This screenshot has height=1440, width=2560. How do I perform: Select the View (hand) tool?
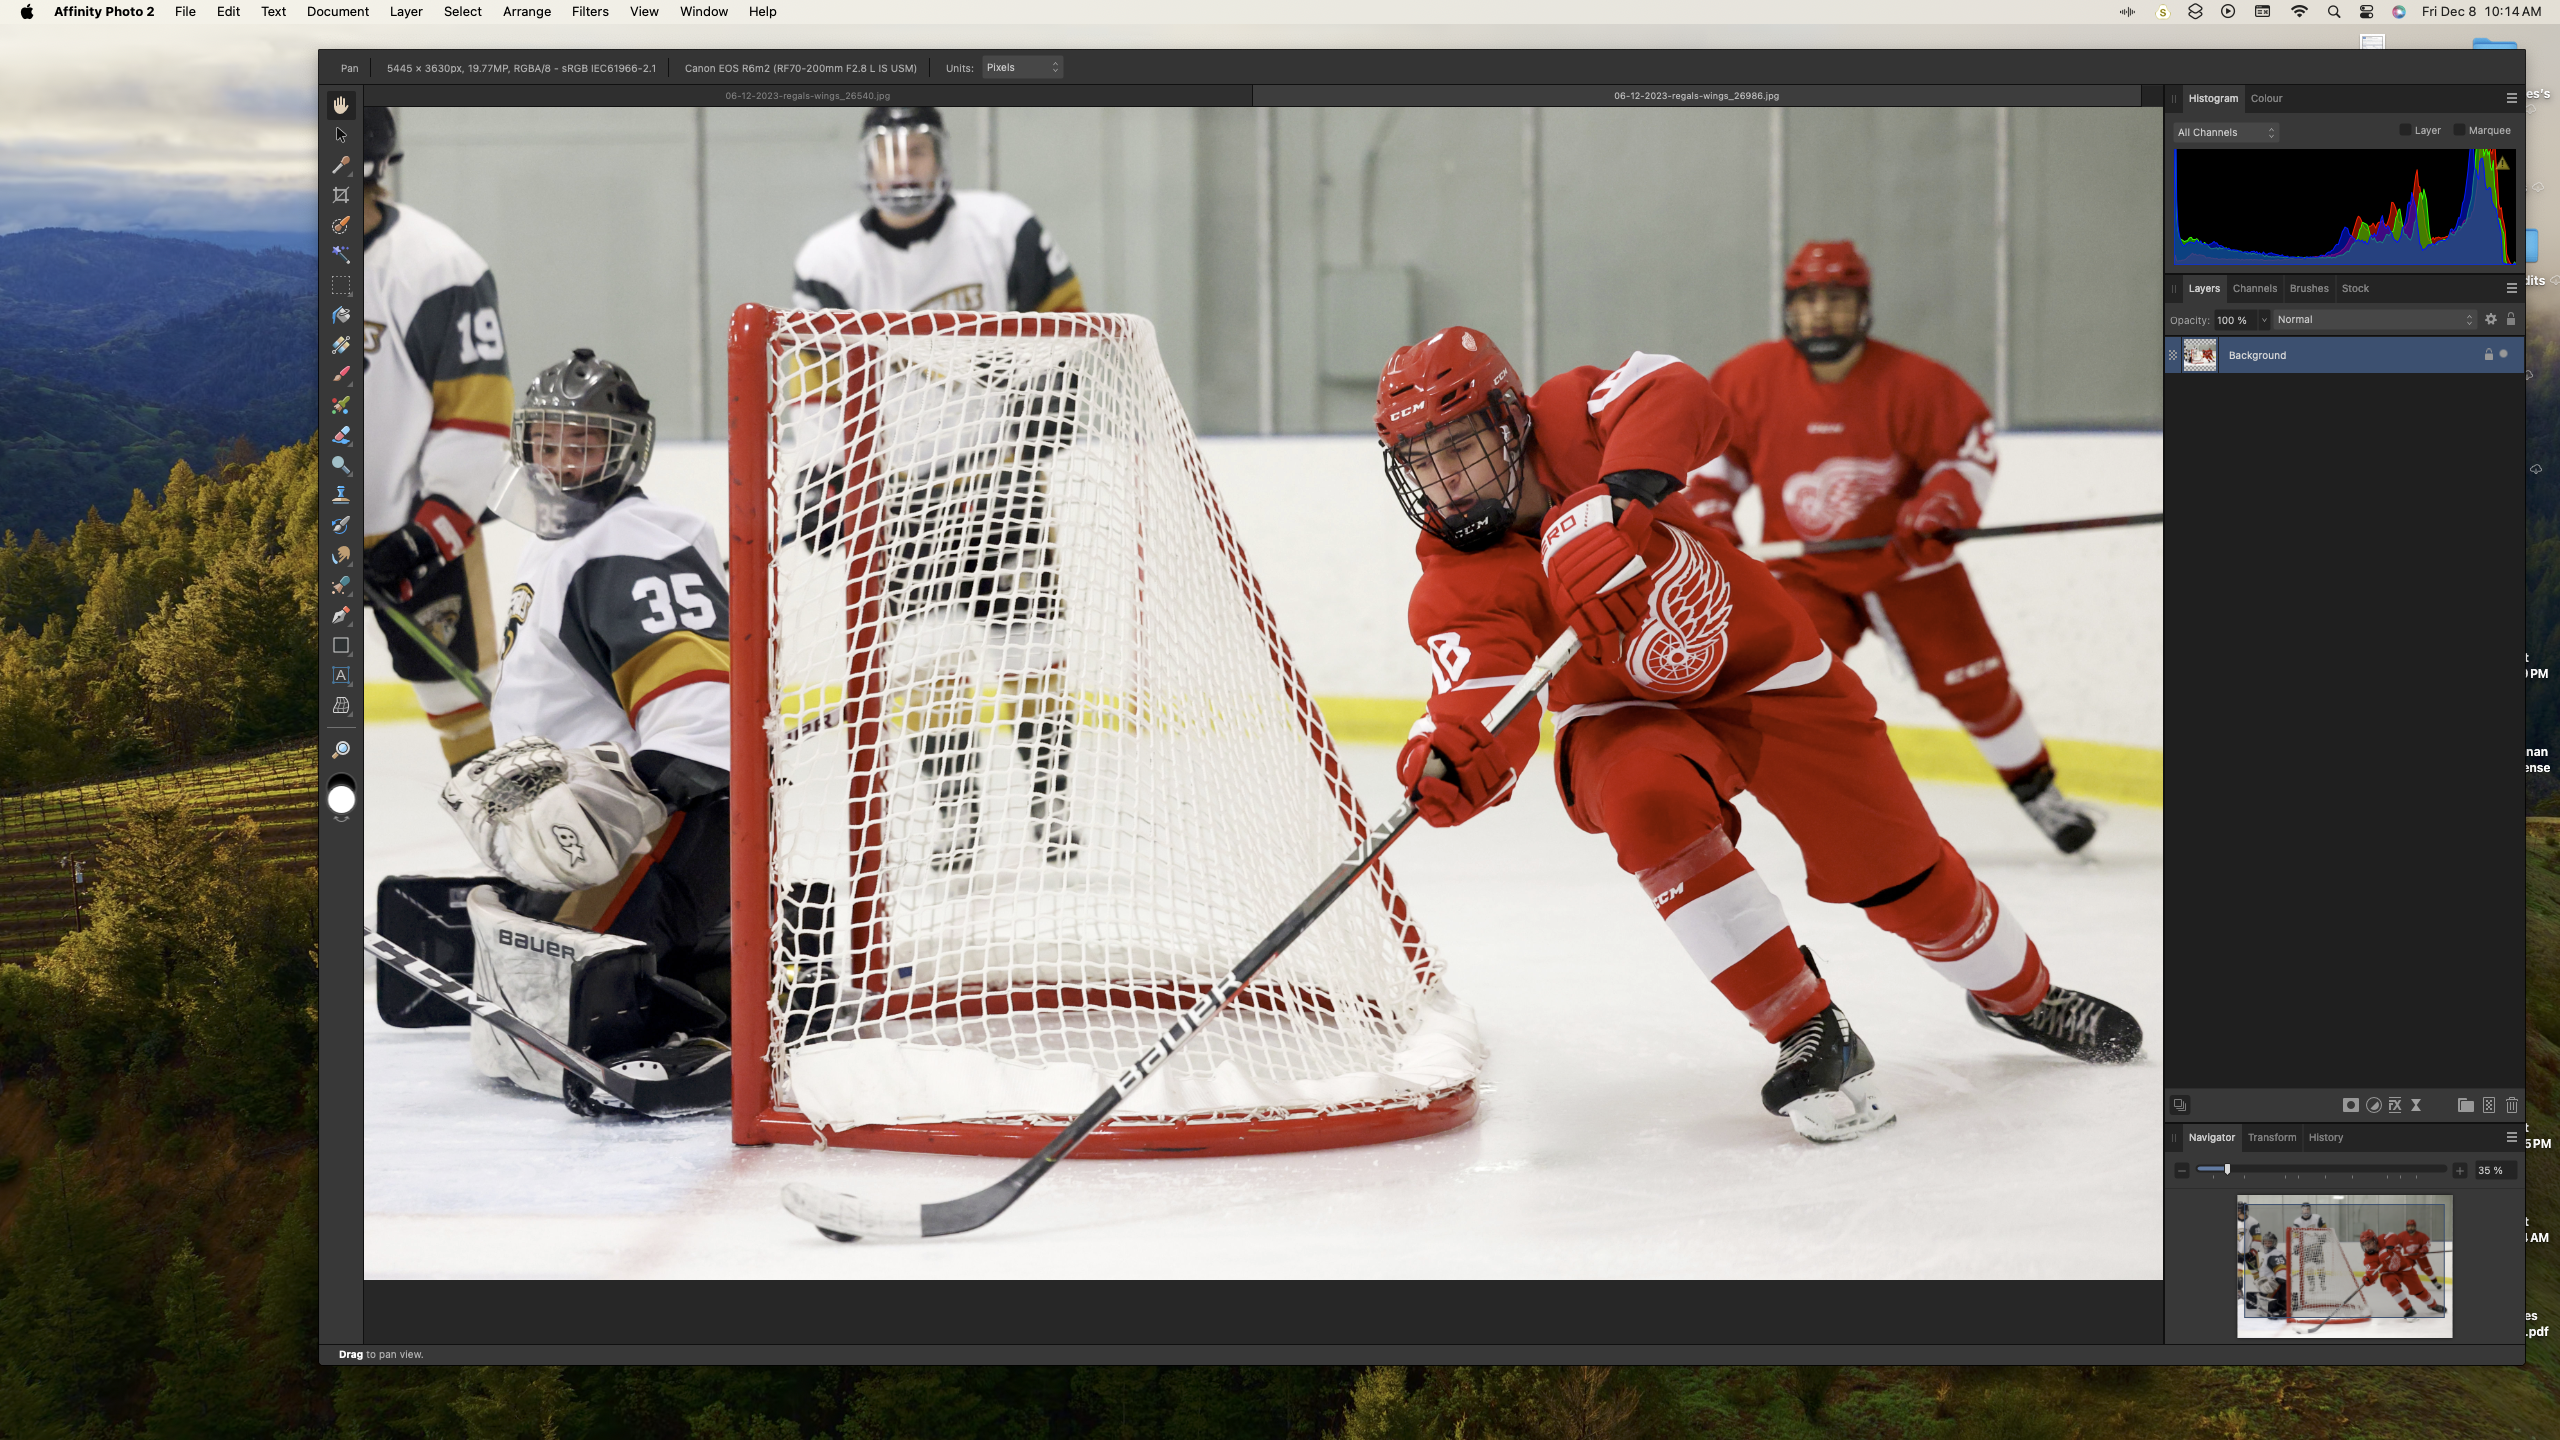pyautogui.click(x=341, y=105)
